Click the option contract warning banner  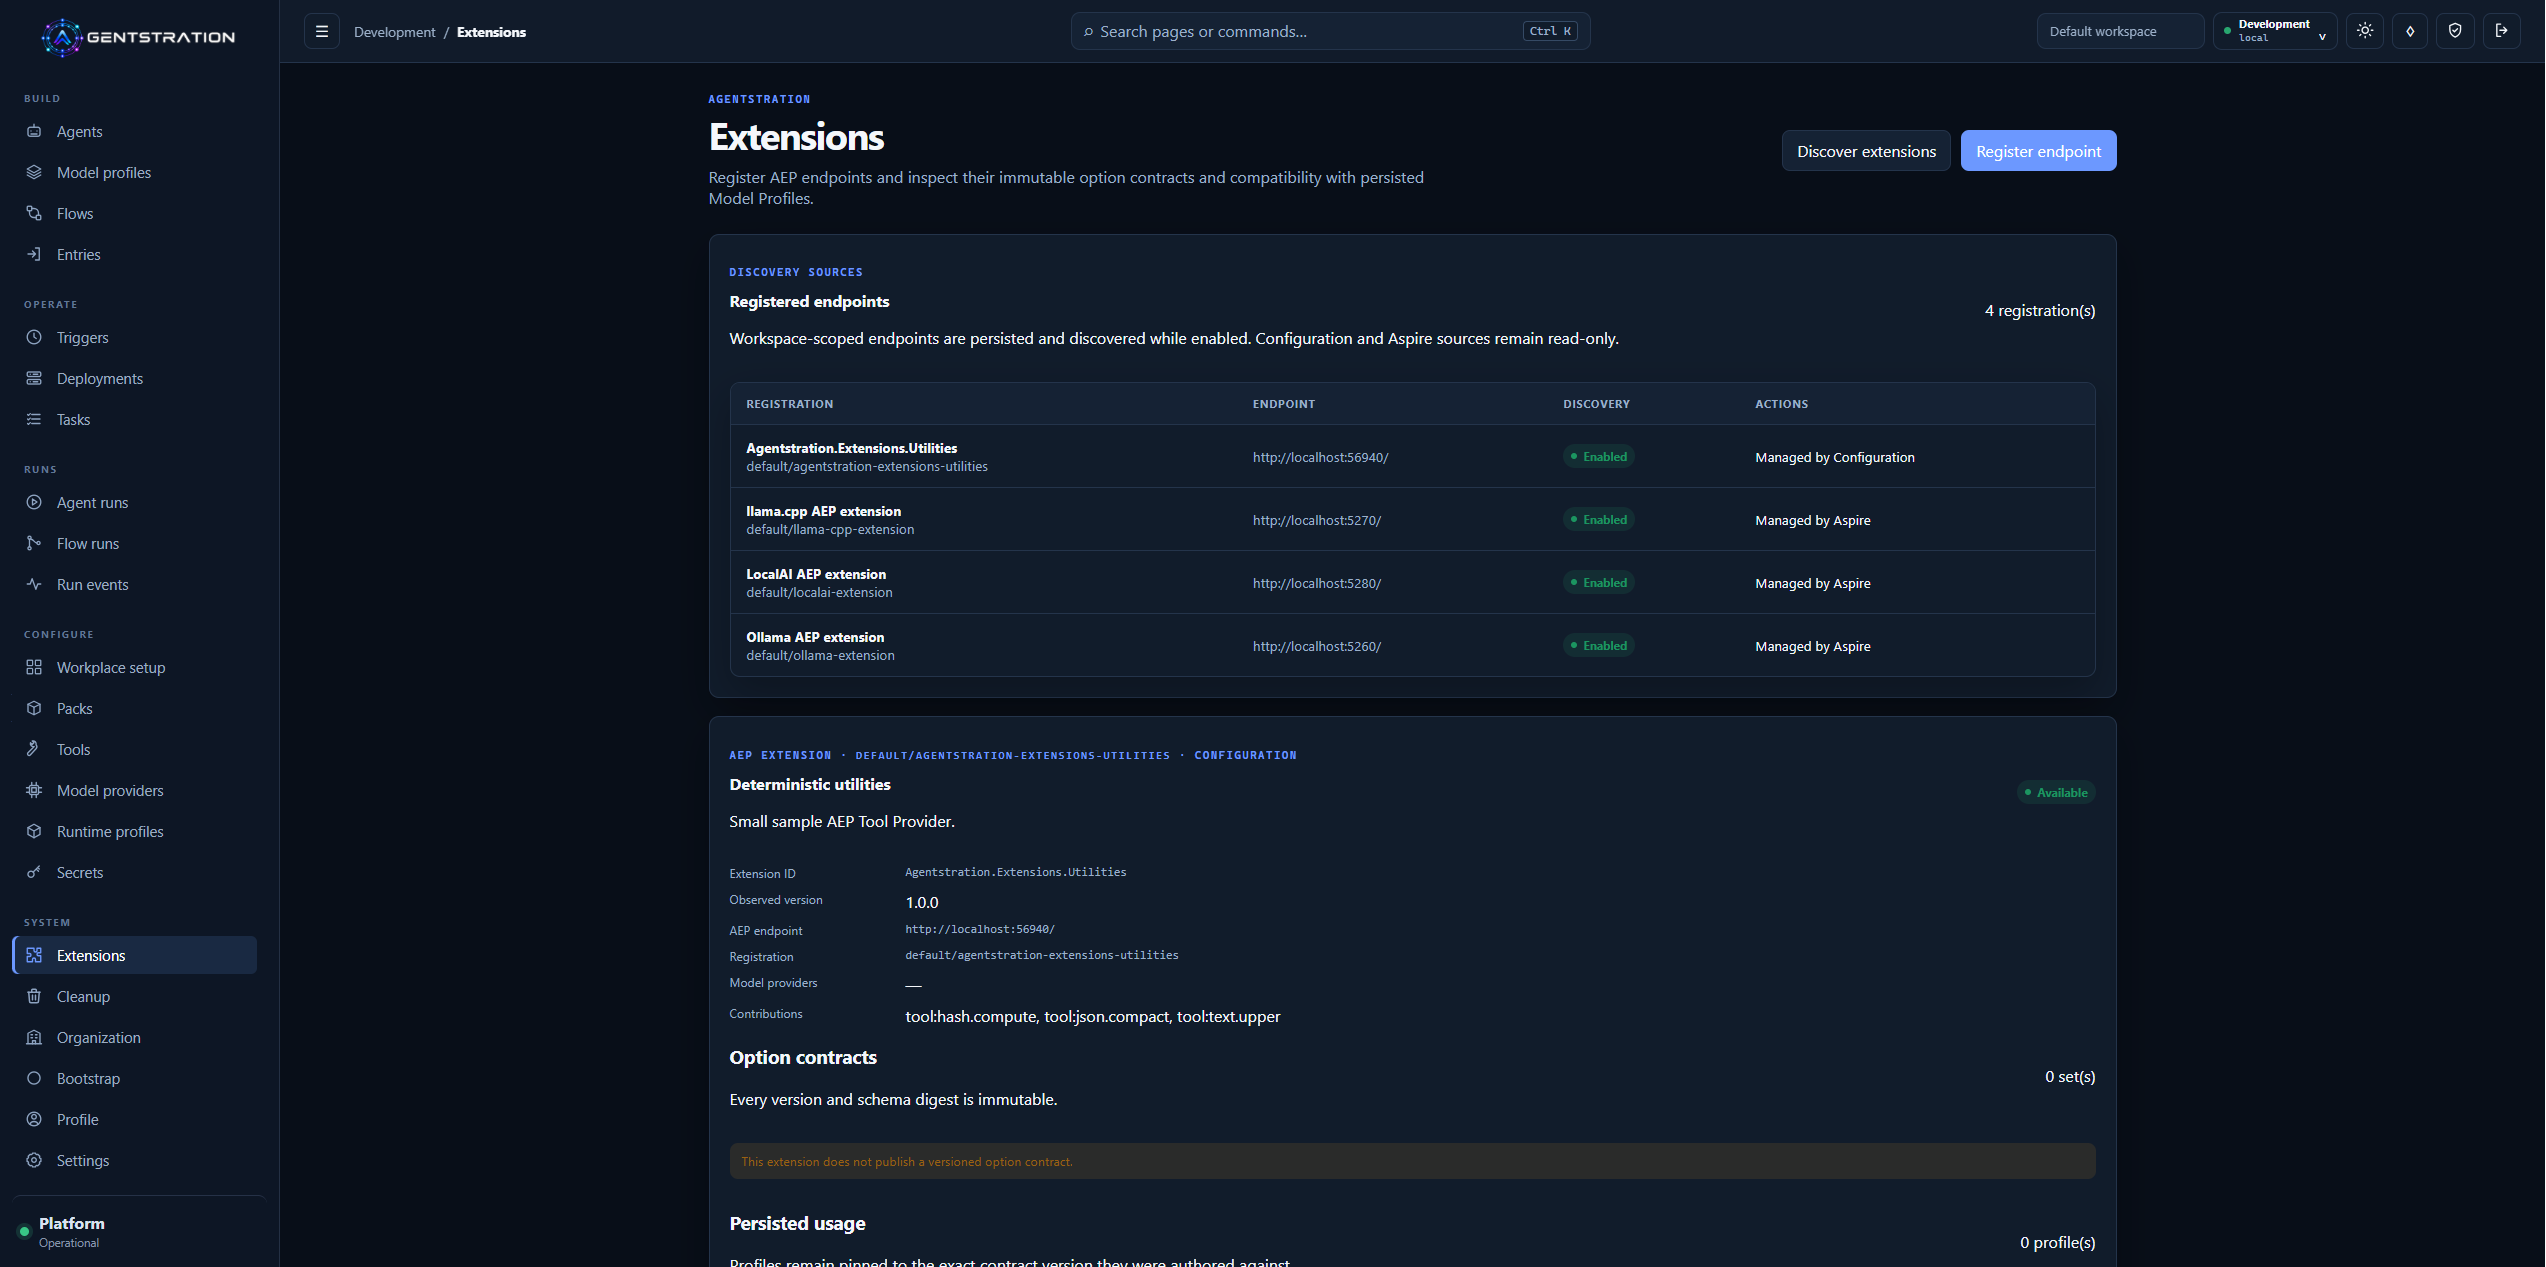pos(1412,1161)
